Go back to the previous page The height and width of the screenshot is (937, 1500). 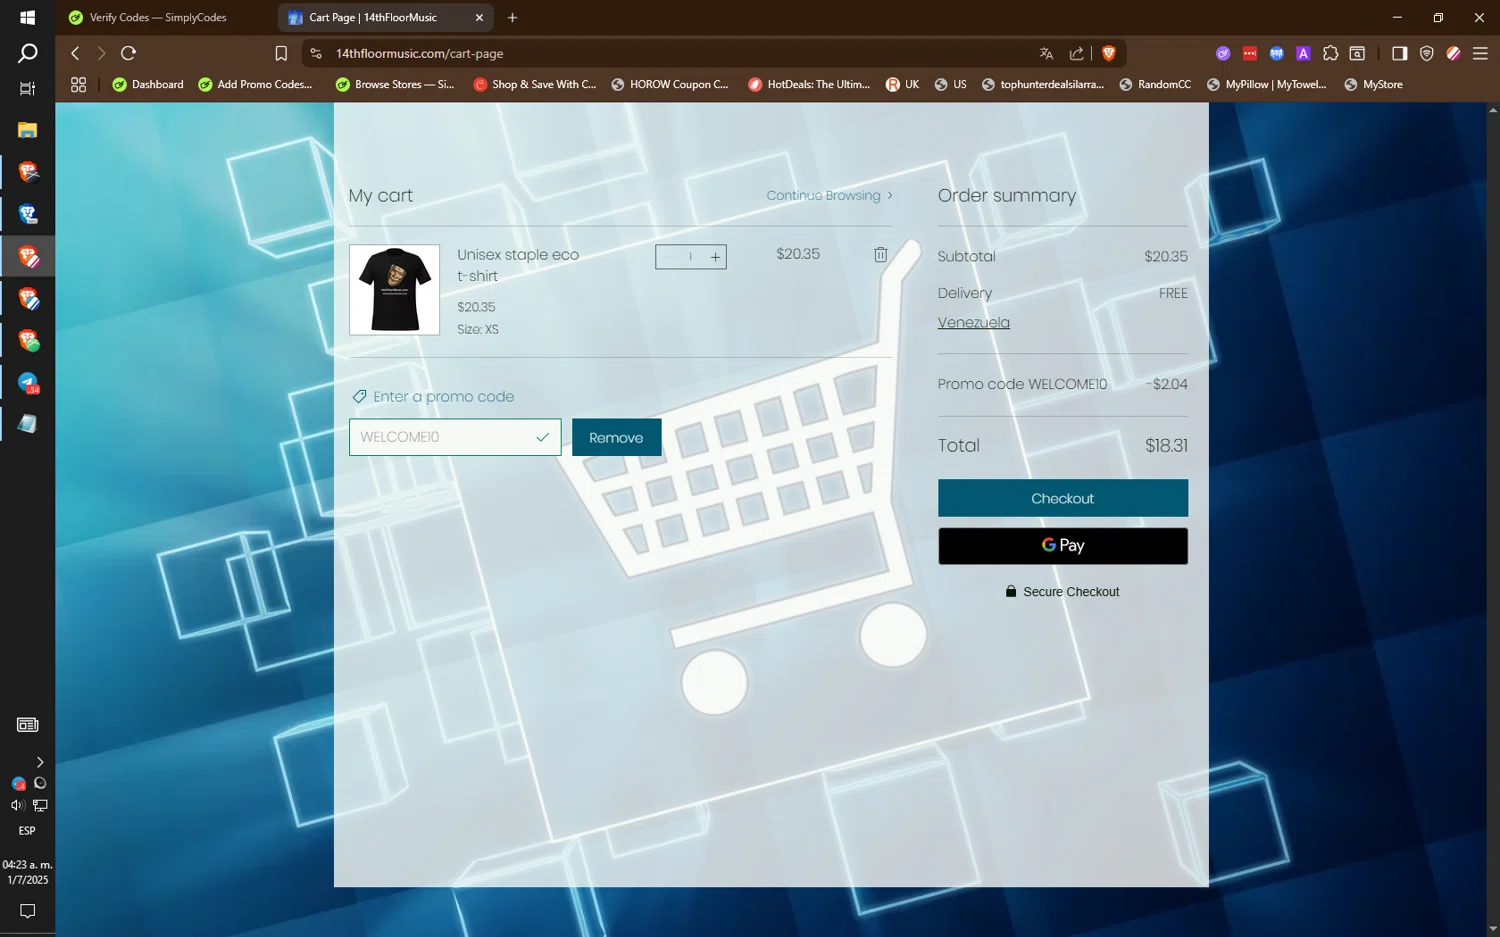click(75, 53)
